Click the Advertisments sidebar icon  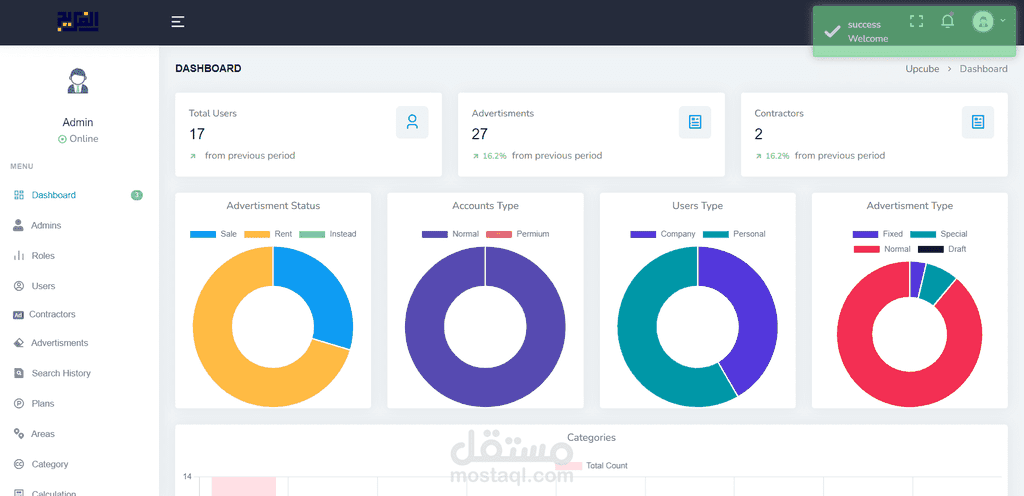coord(18,343)
